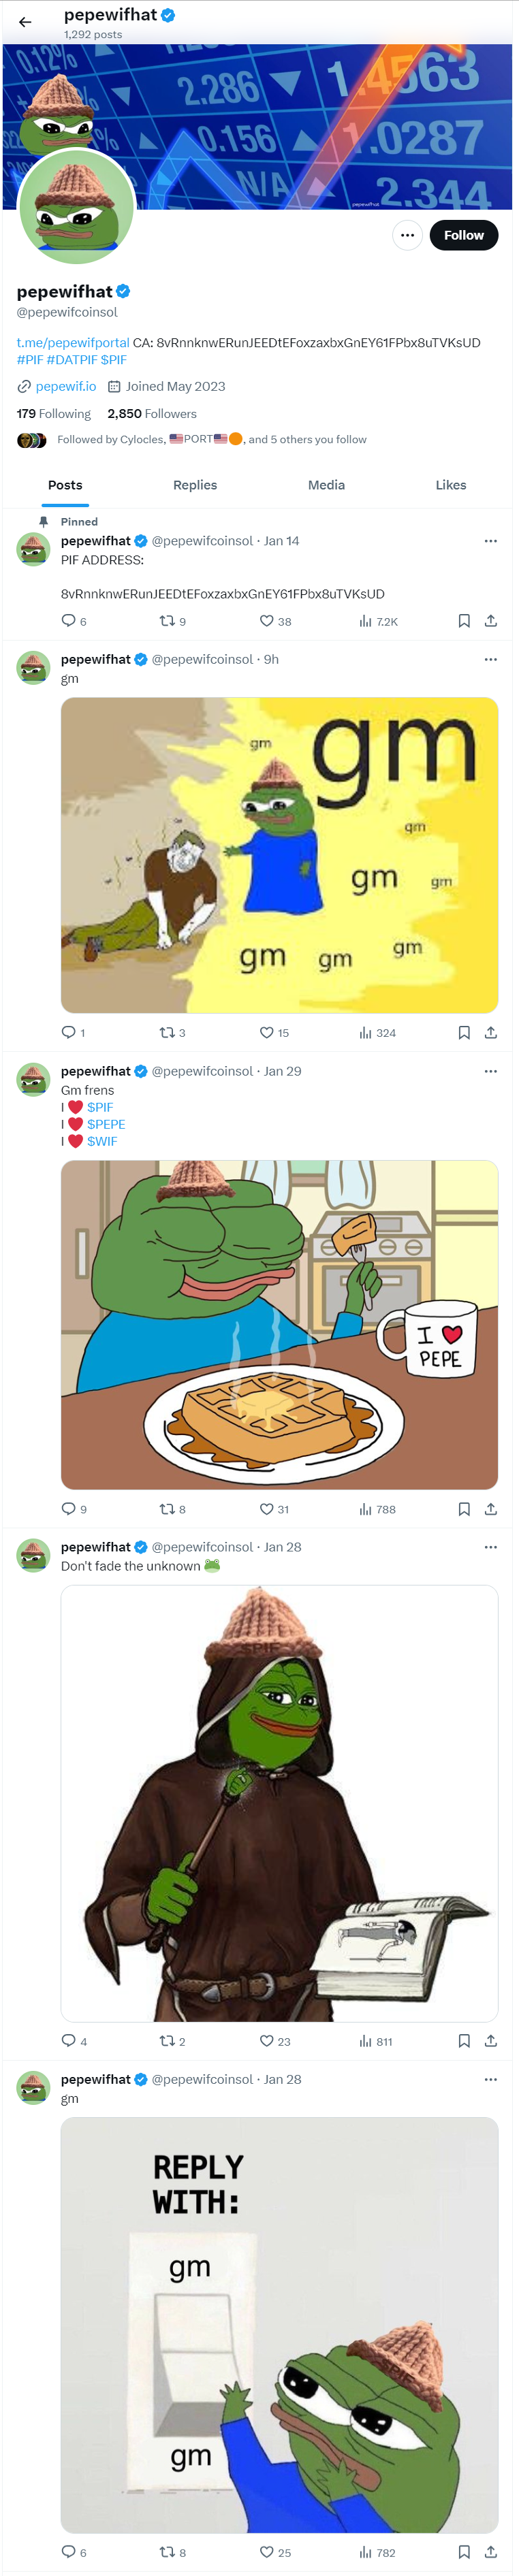Like the Gm frens post
Image resolution: width=519 pixels, height=2576 pixels.
pos(267,1508)
